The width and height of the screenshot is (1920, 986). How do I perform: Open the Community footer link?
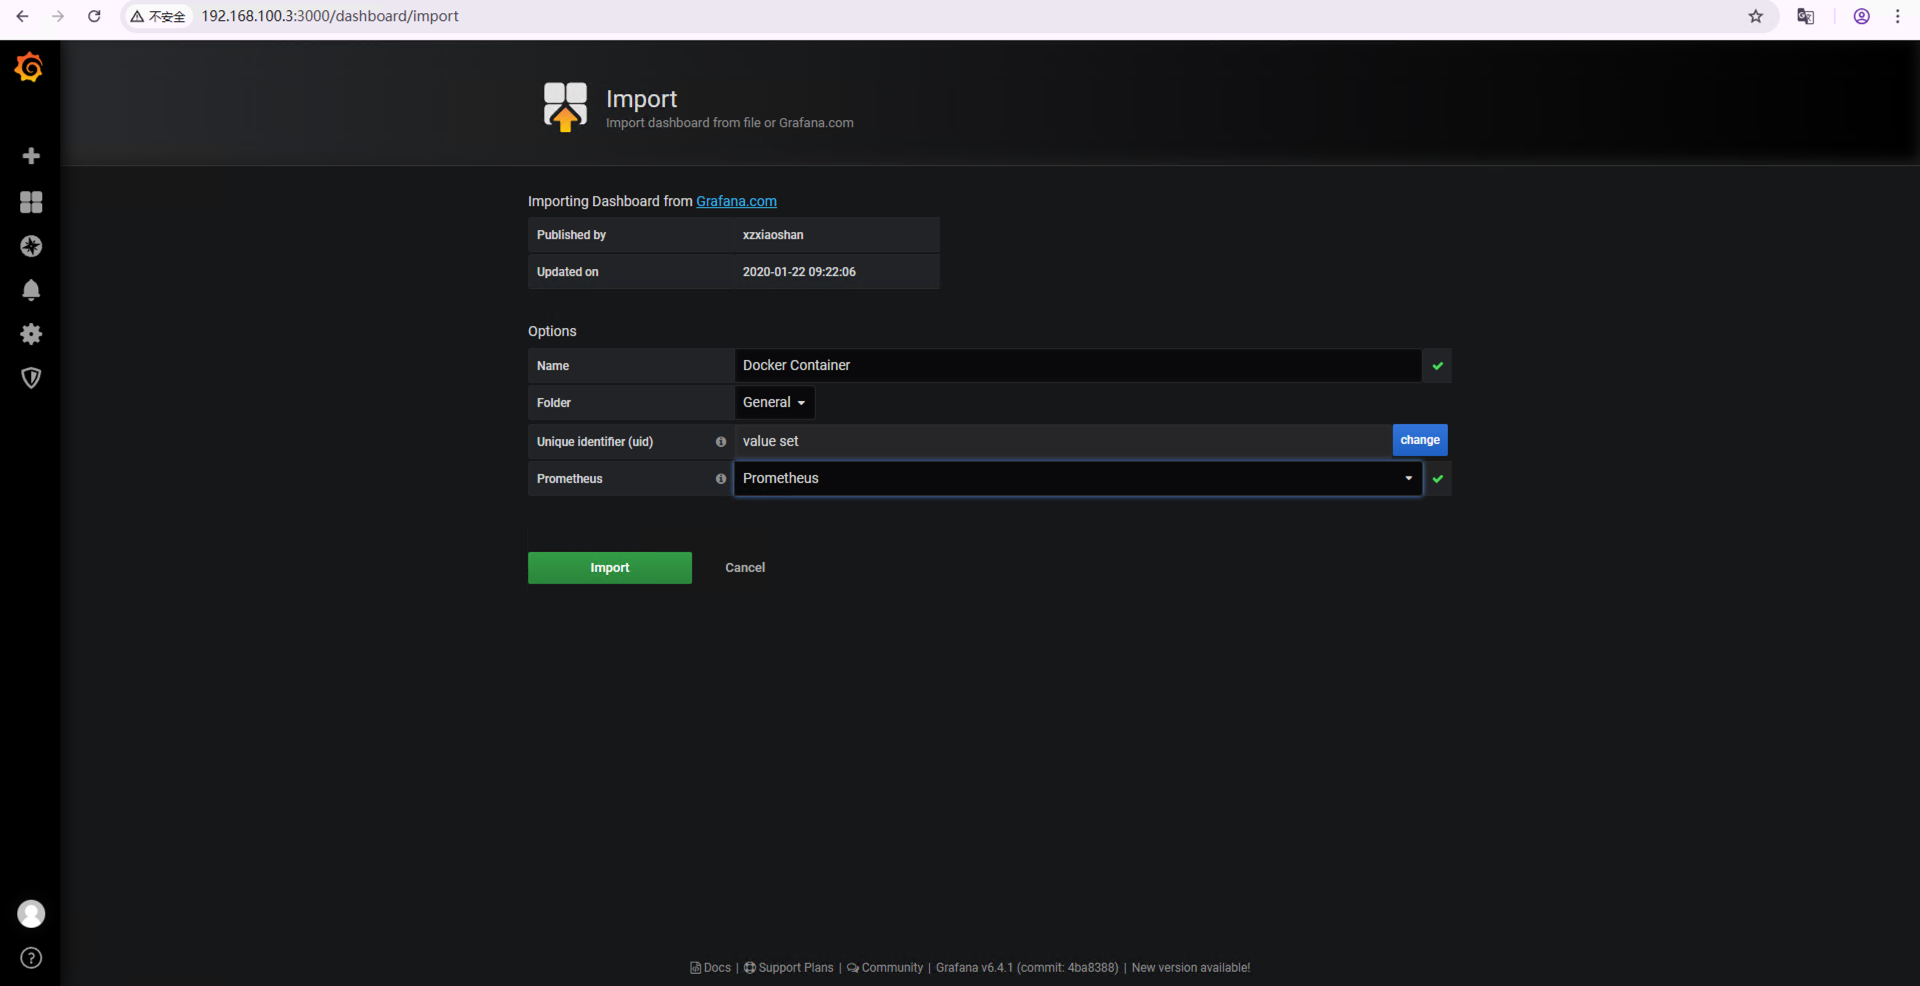(885, 968)
